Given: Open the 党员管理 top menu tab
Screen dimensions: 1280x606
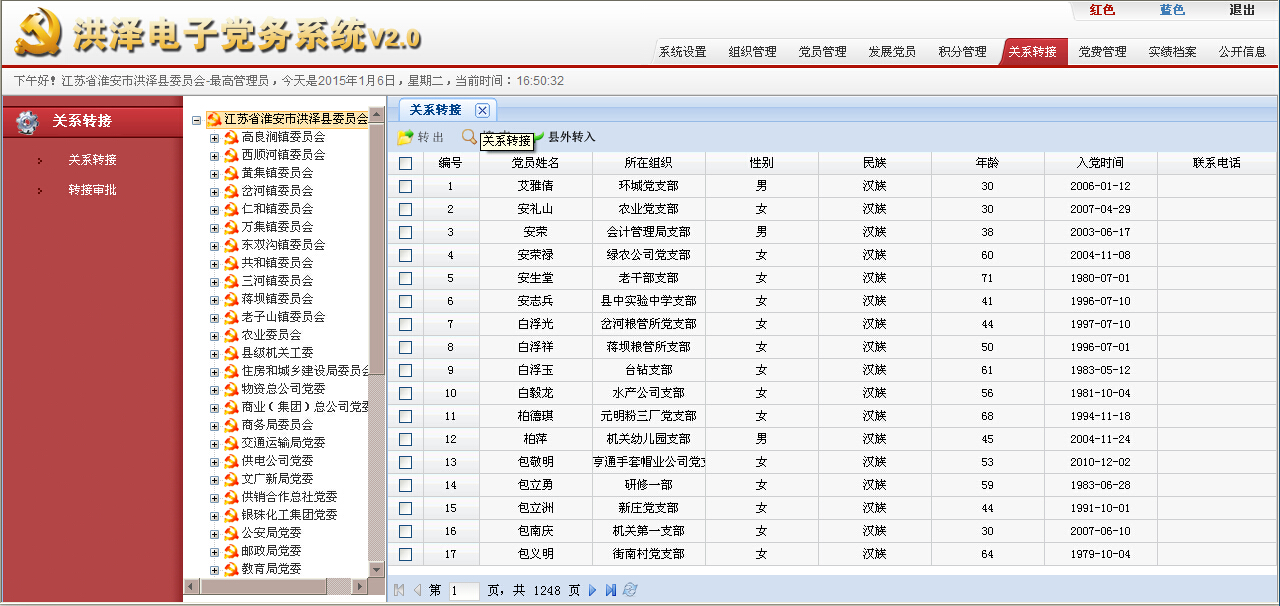Looking at the screenshot, I should (x=822, y=52).
